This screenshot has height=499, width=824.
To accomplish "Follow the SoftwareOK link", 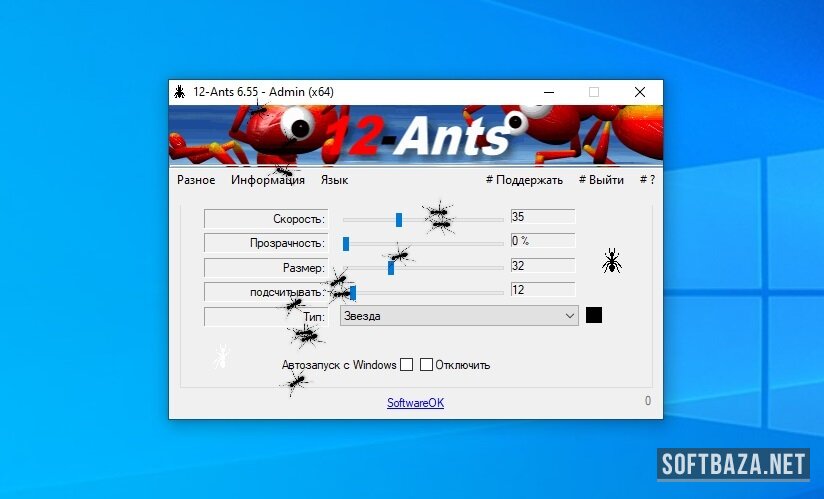I will pos(415,403).
